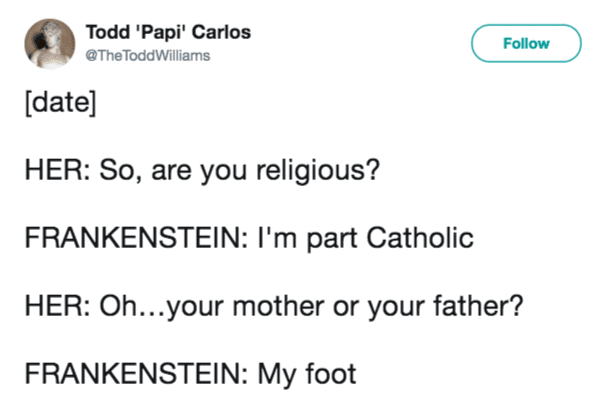Click the word 'mother' in the tweet

click(278, 306)
